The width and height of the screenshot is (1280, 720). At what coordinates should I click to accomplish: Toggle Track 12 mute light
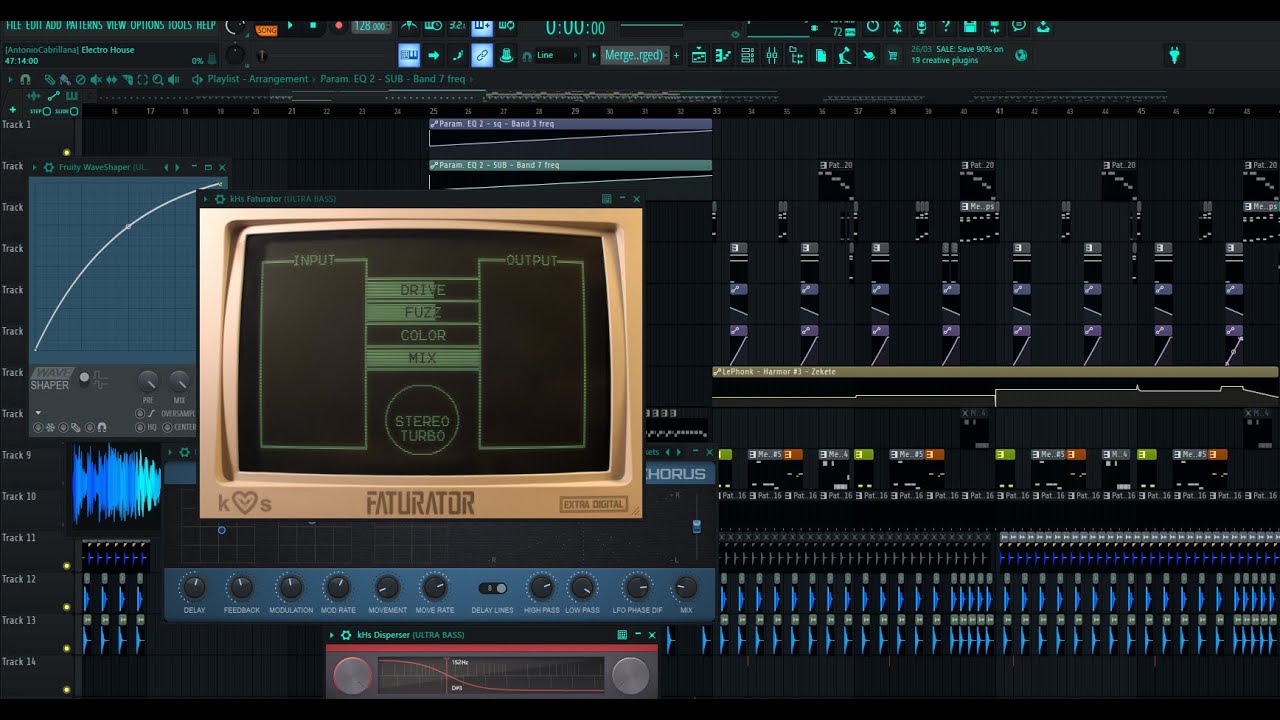tap(67, 607)
